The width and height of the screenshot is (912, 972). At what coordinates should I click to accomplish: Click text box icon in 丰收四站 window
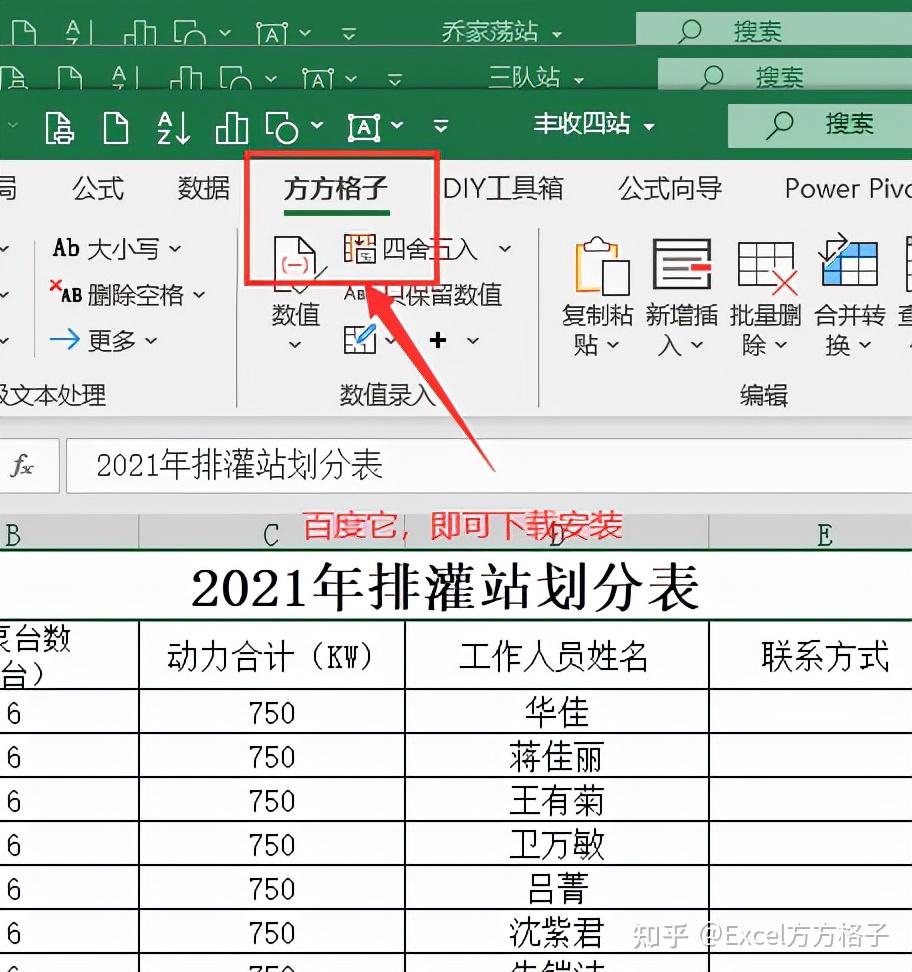[363, 128]
